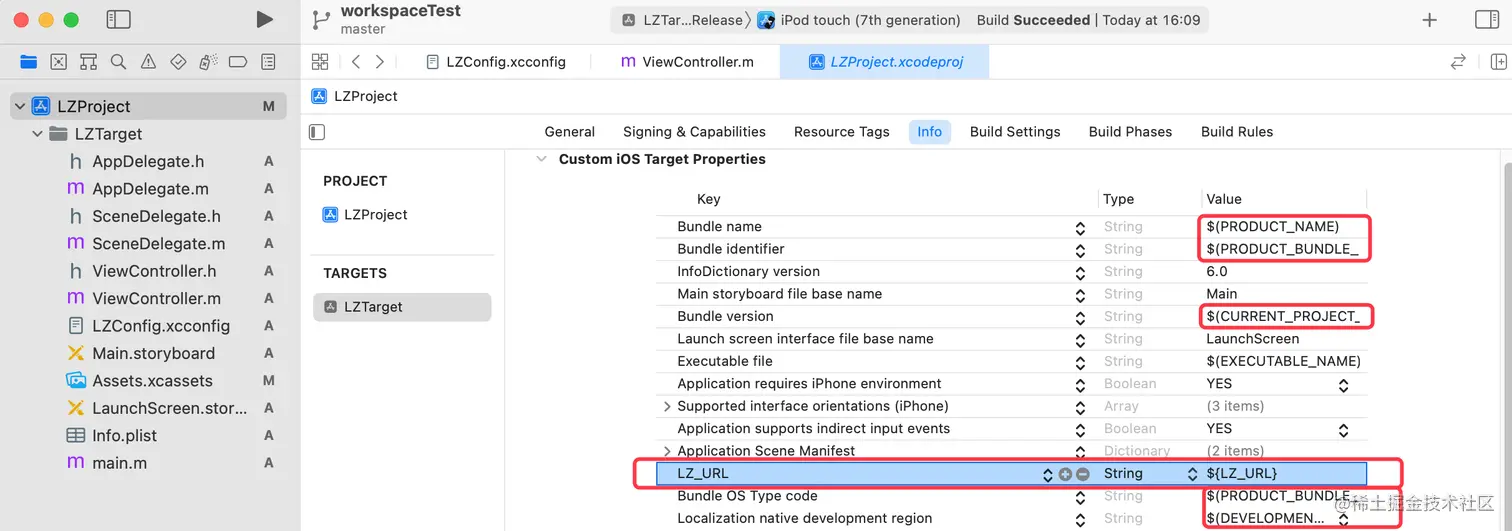Screen dimensions: 1512x531
Task: Open AppDelegate.h in the file navigator
Action: [x=148, y=162]
